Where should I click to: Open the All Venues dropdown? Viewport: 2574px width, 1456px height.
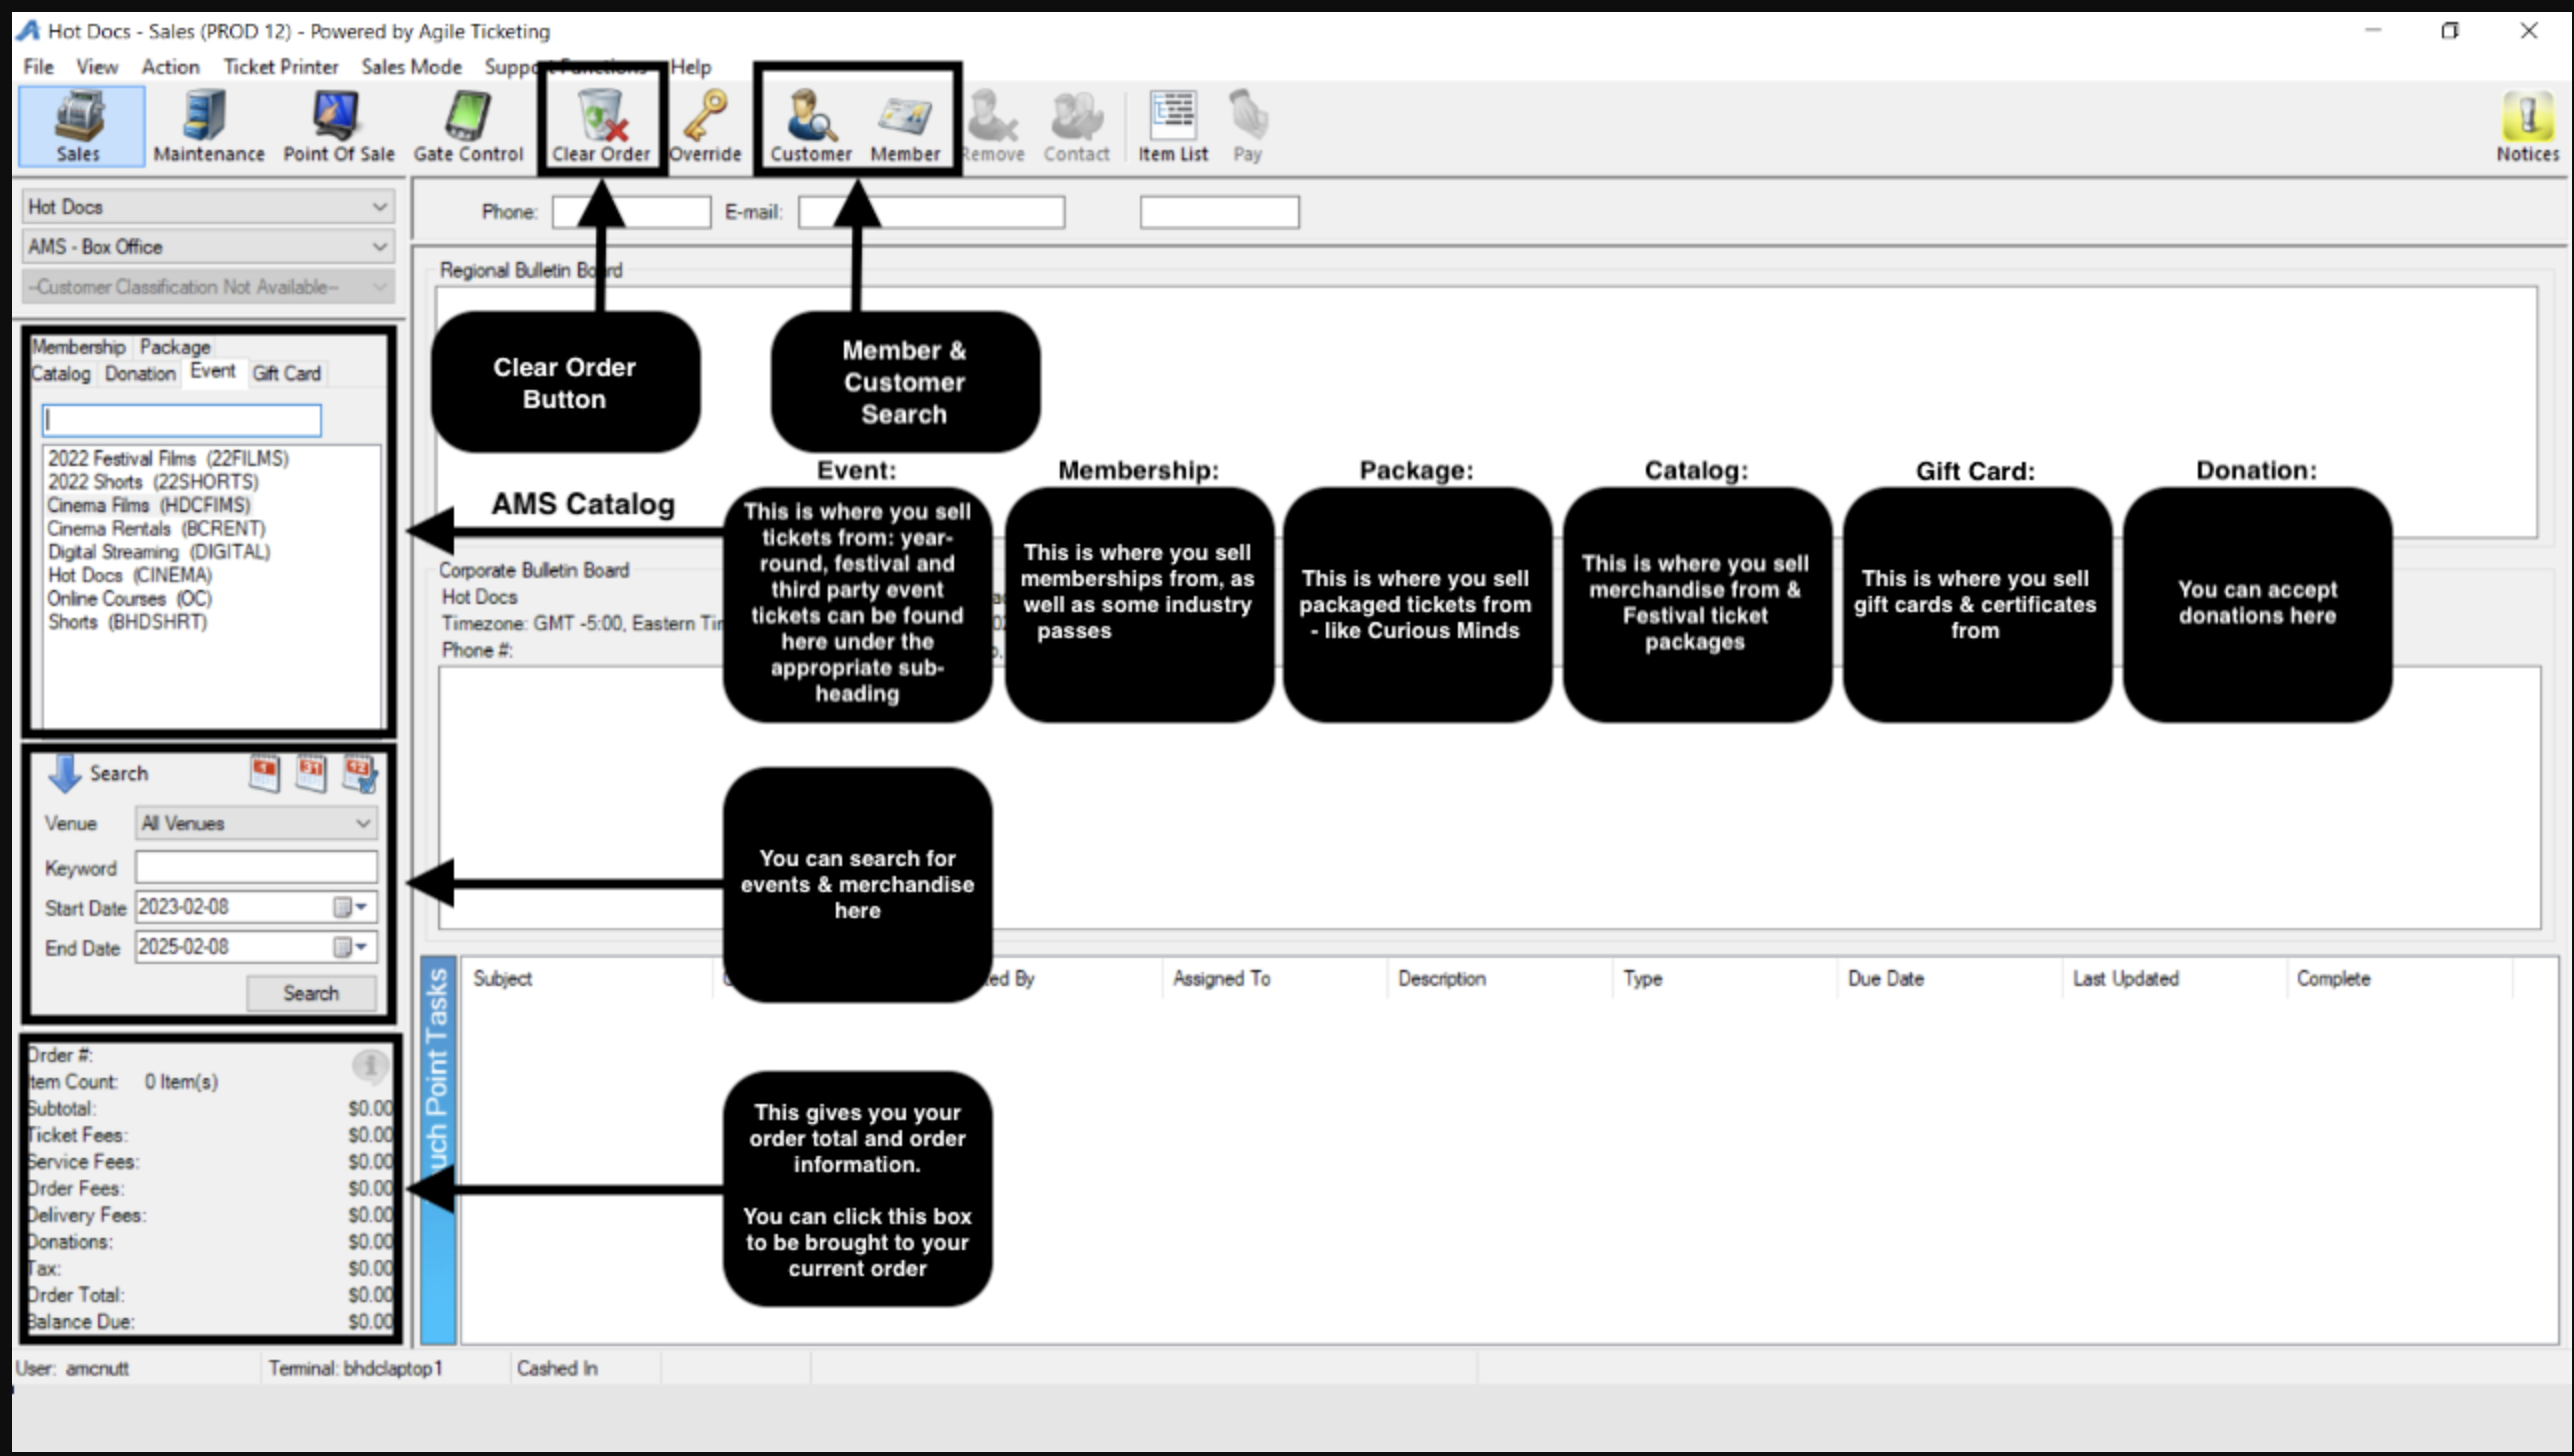click(363, 823)
